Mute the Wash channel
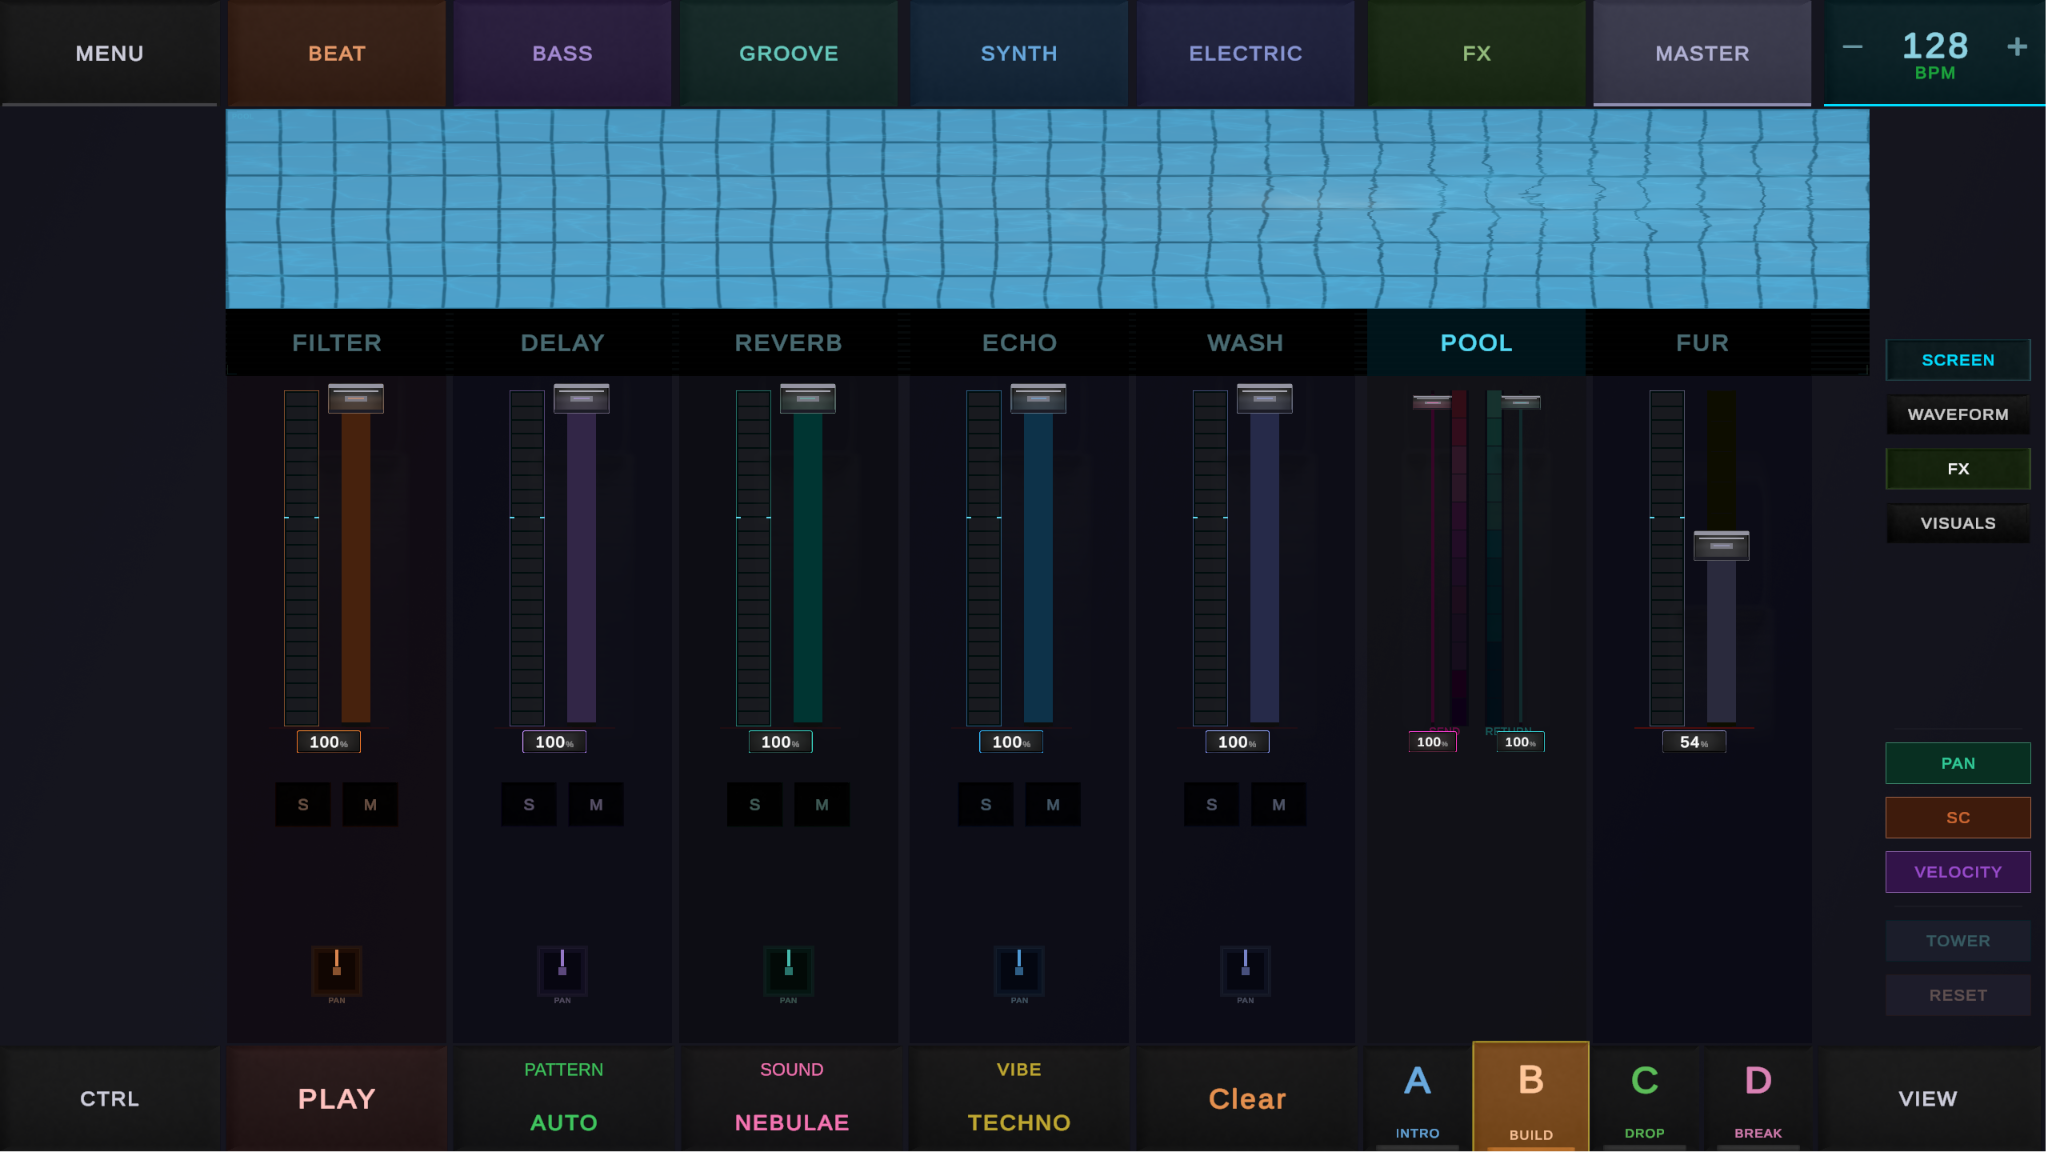 coord(1278,804)
